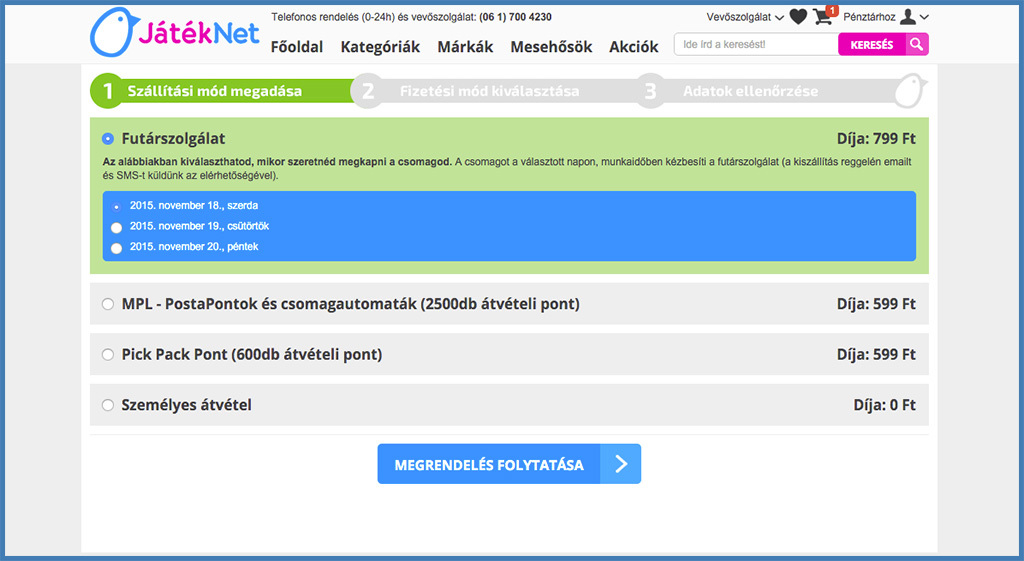The height and width of the screenshot is (561, 1024).
Task: Open the shopping cart icon
Action: click(x=823, y=16)
